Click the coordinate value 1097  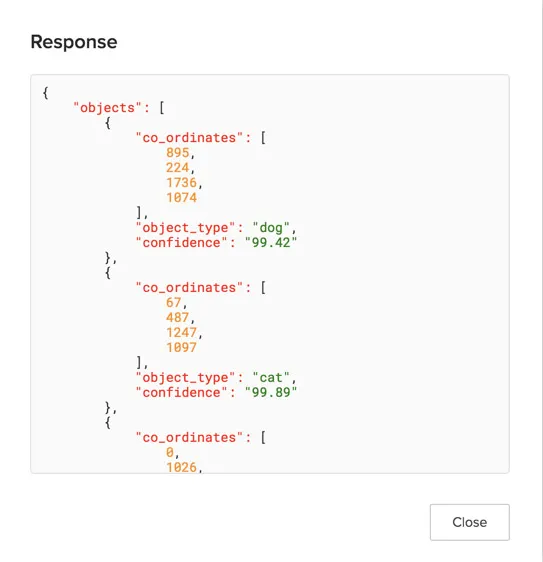(x=181, y=348)
